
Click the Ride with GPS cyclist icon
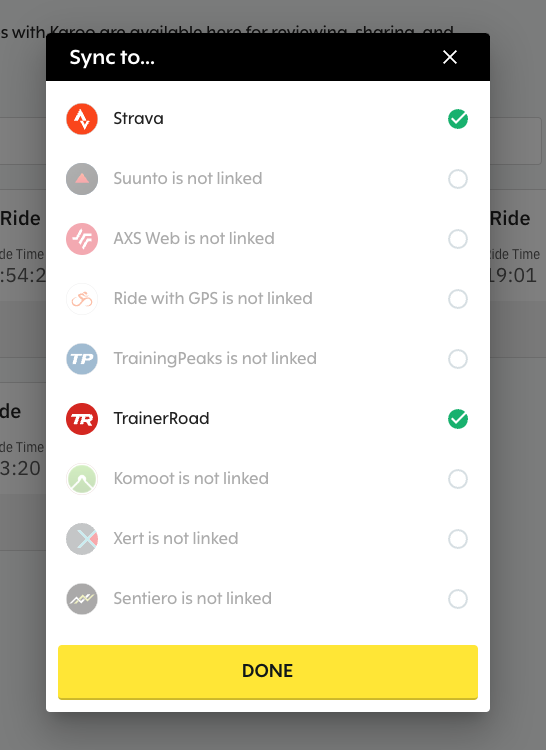tap(82, 299)
